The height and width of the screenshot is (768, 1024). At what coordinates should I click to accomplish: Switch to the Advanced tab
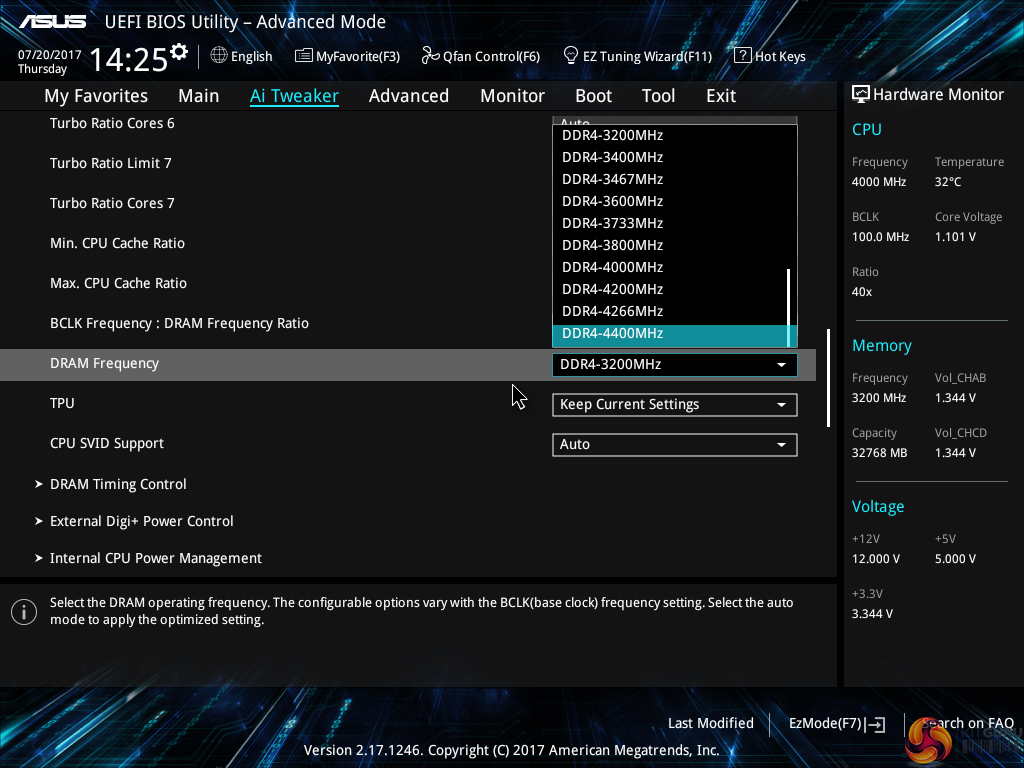(x=408, y=96)
